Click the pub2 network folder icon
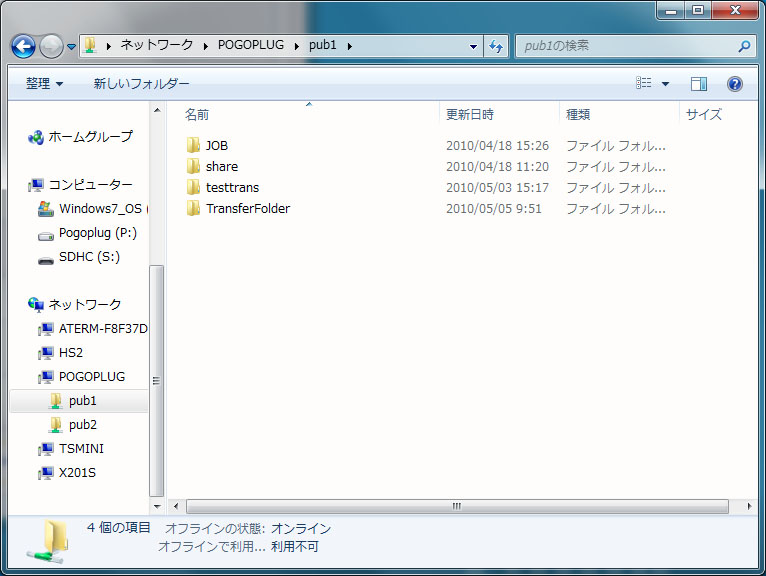 tap(56, 425)
